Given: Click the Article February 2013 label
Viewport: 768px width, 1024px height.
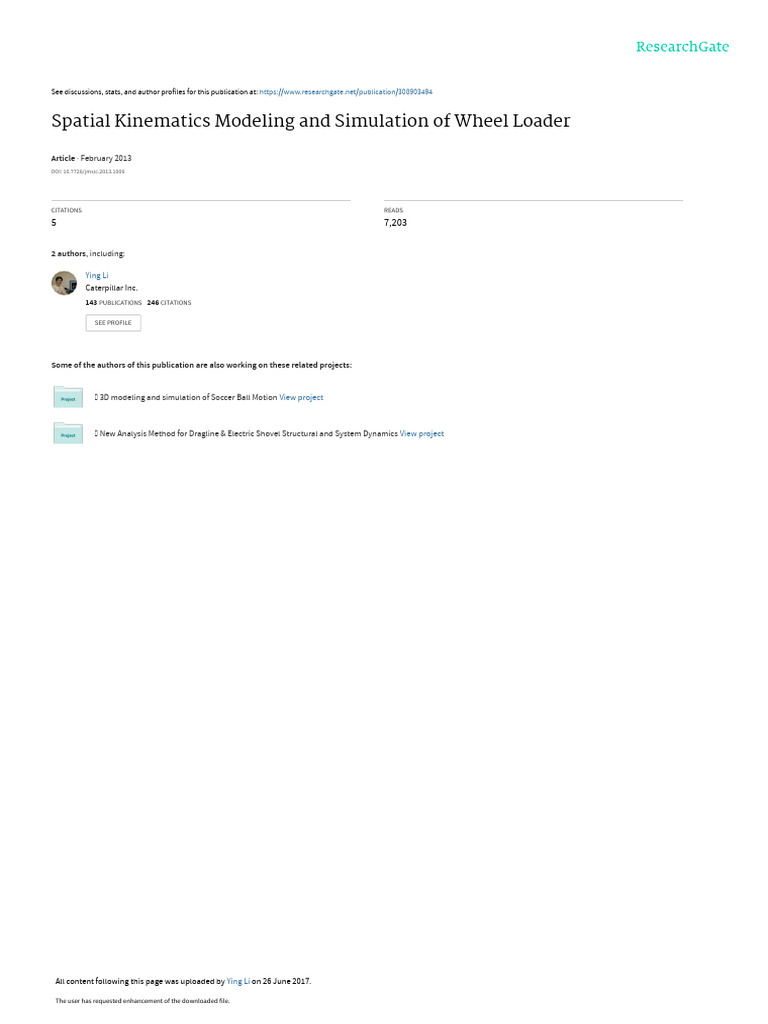Looking at the screenshot, I should point(91,158).
